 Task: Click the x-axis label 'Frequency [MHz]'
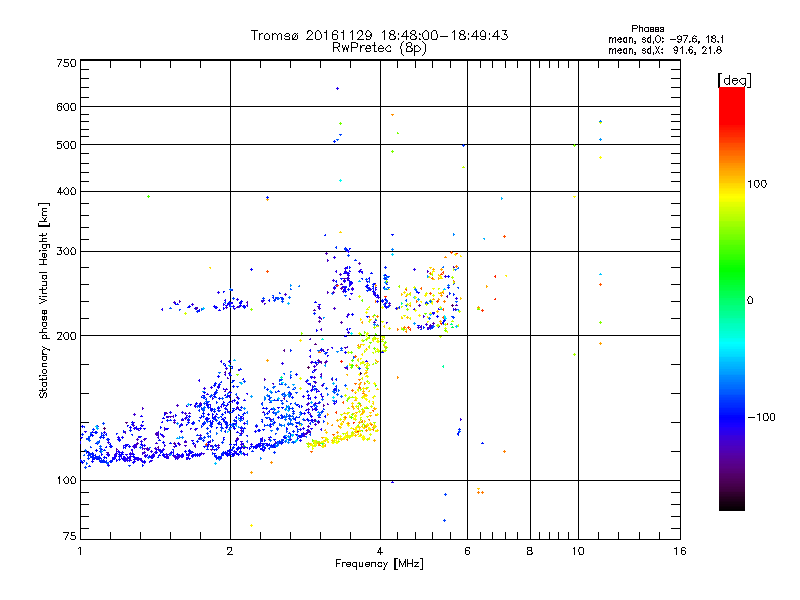(x=379, y=564)
